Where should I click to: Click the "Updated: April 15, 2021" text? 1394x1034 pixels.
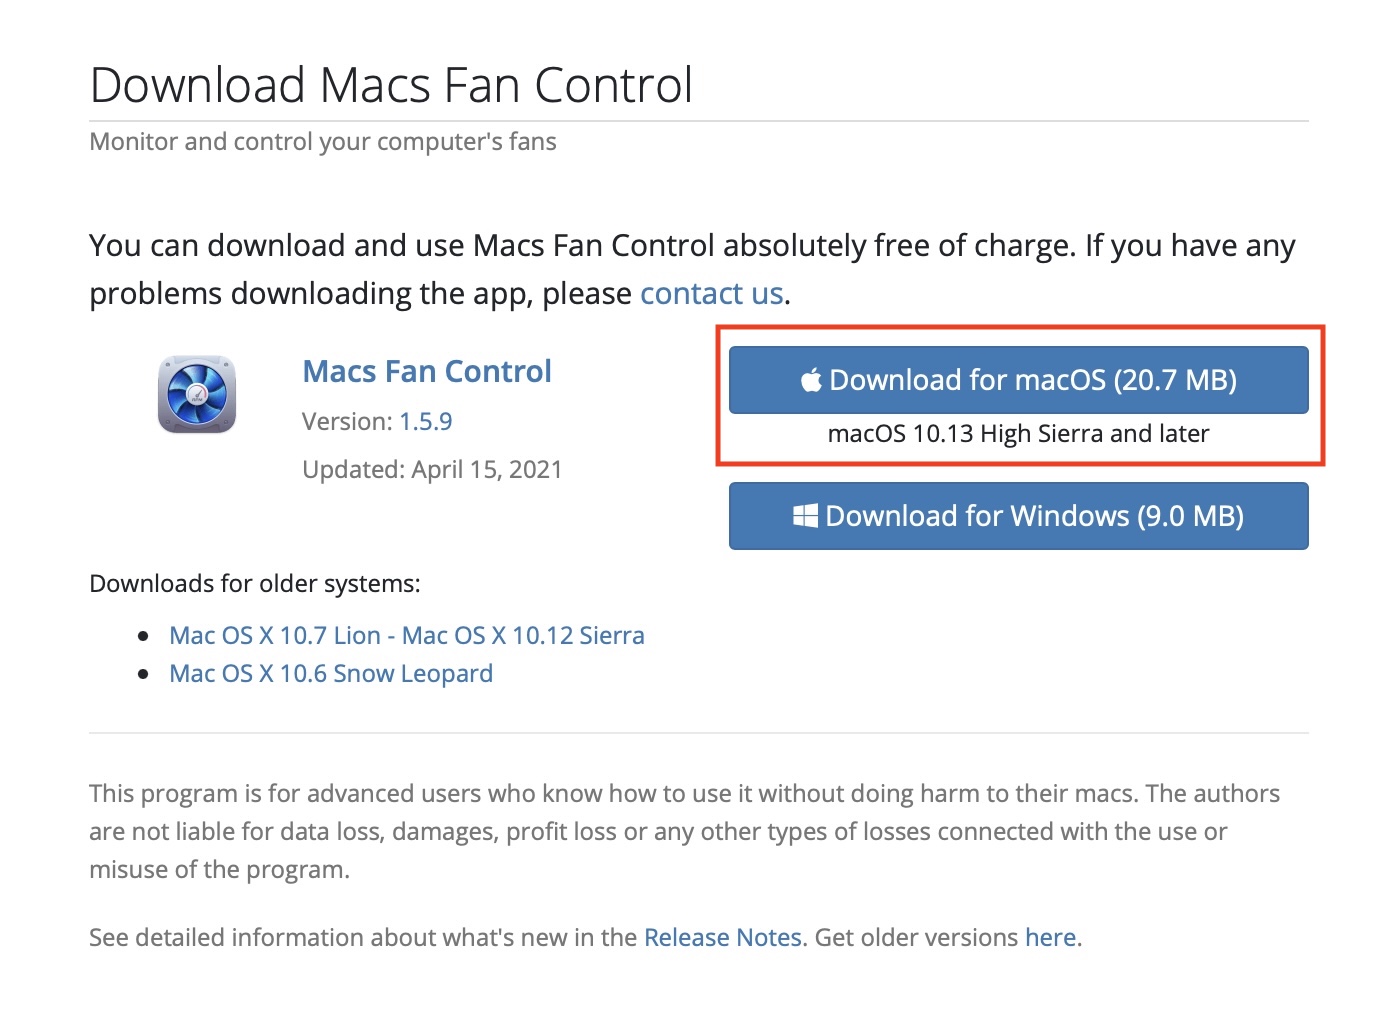tap(432, 470)
